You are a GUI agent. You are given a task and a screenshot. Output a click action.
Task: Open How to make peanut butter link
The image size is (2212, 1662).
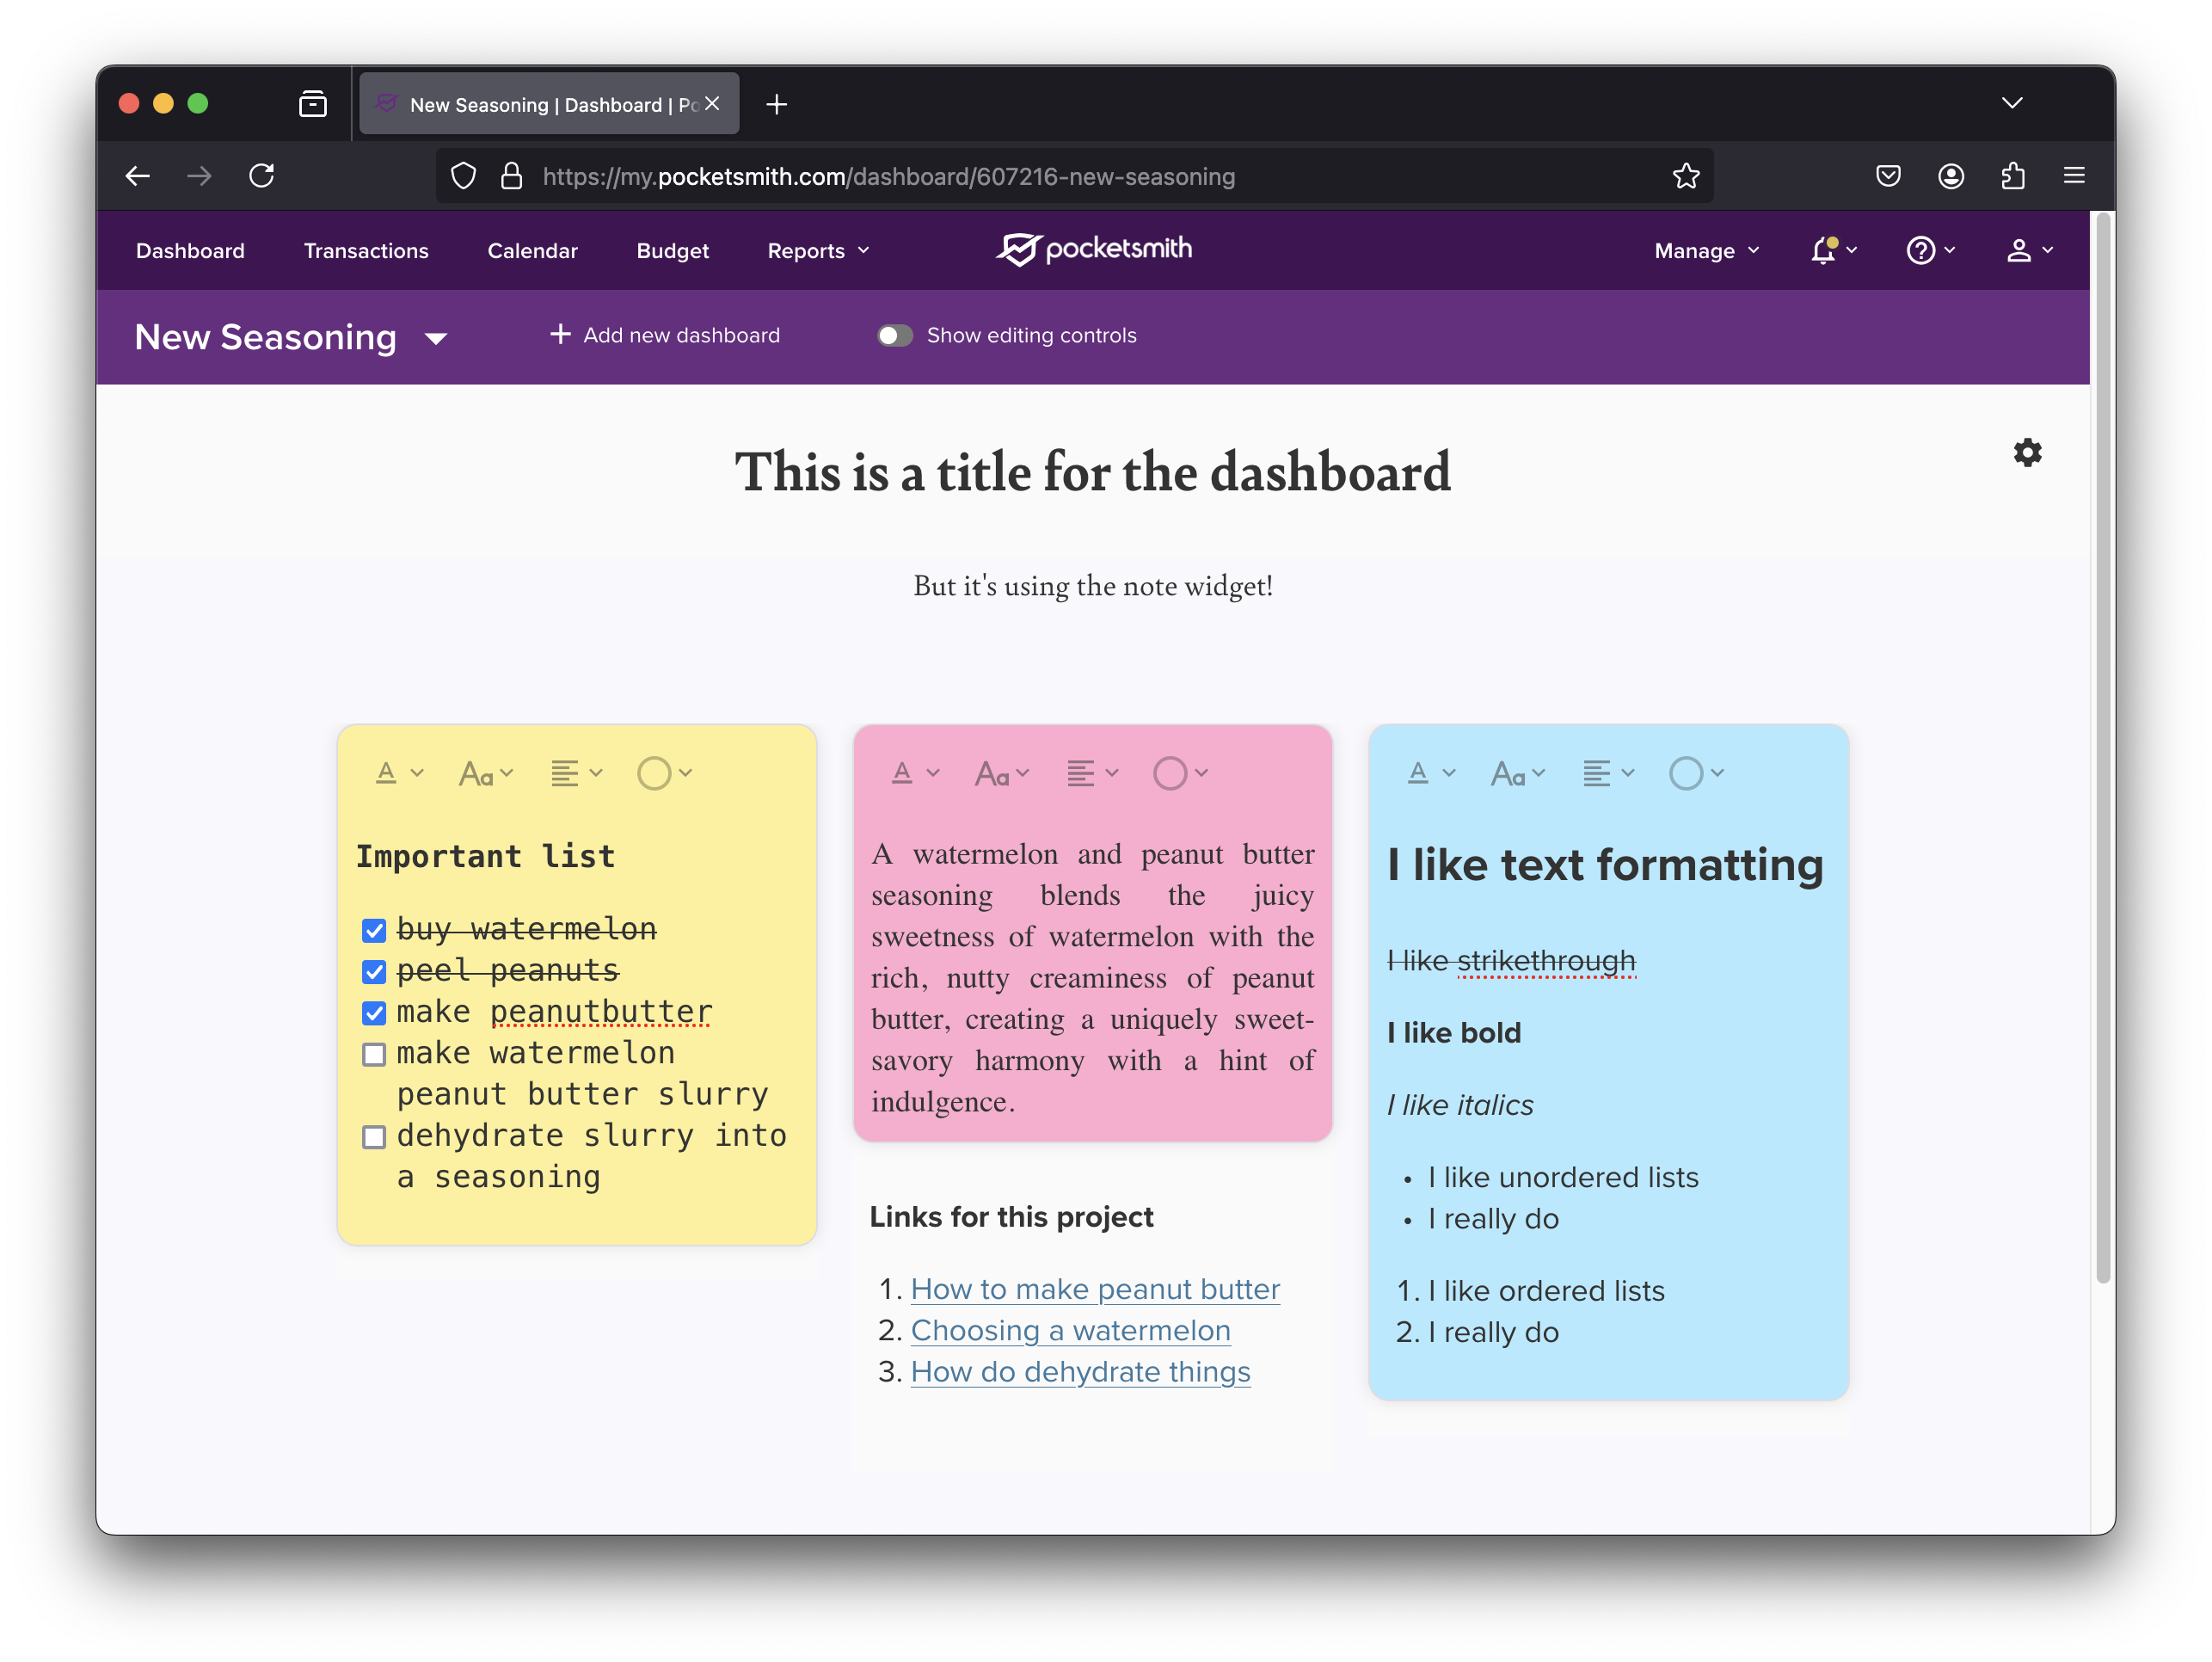pyautogui.click(x=1094, y=1289)
